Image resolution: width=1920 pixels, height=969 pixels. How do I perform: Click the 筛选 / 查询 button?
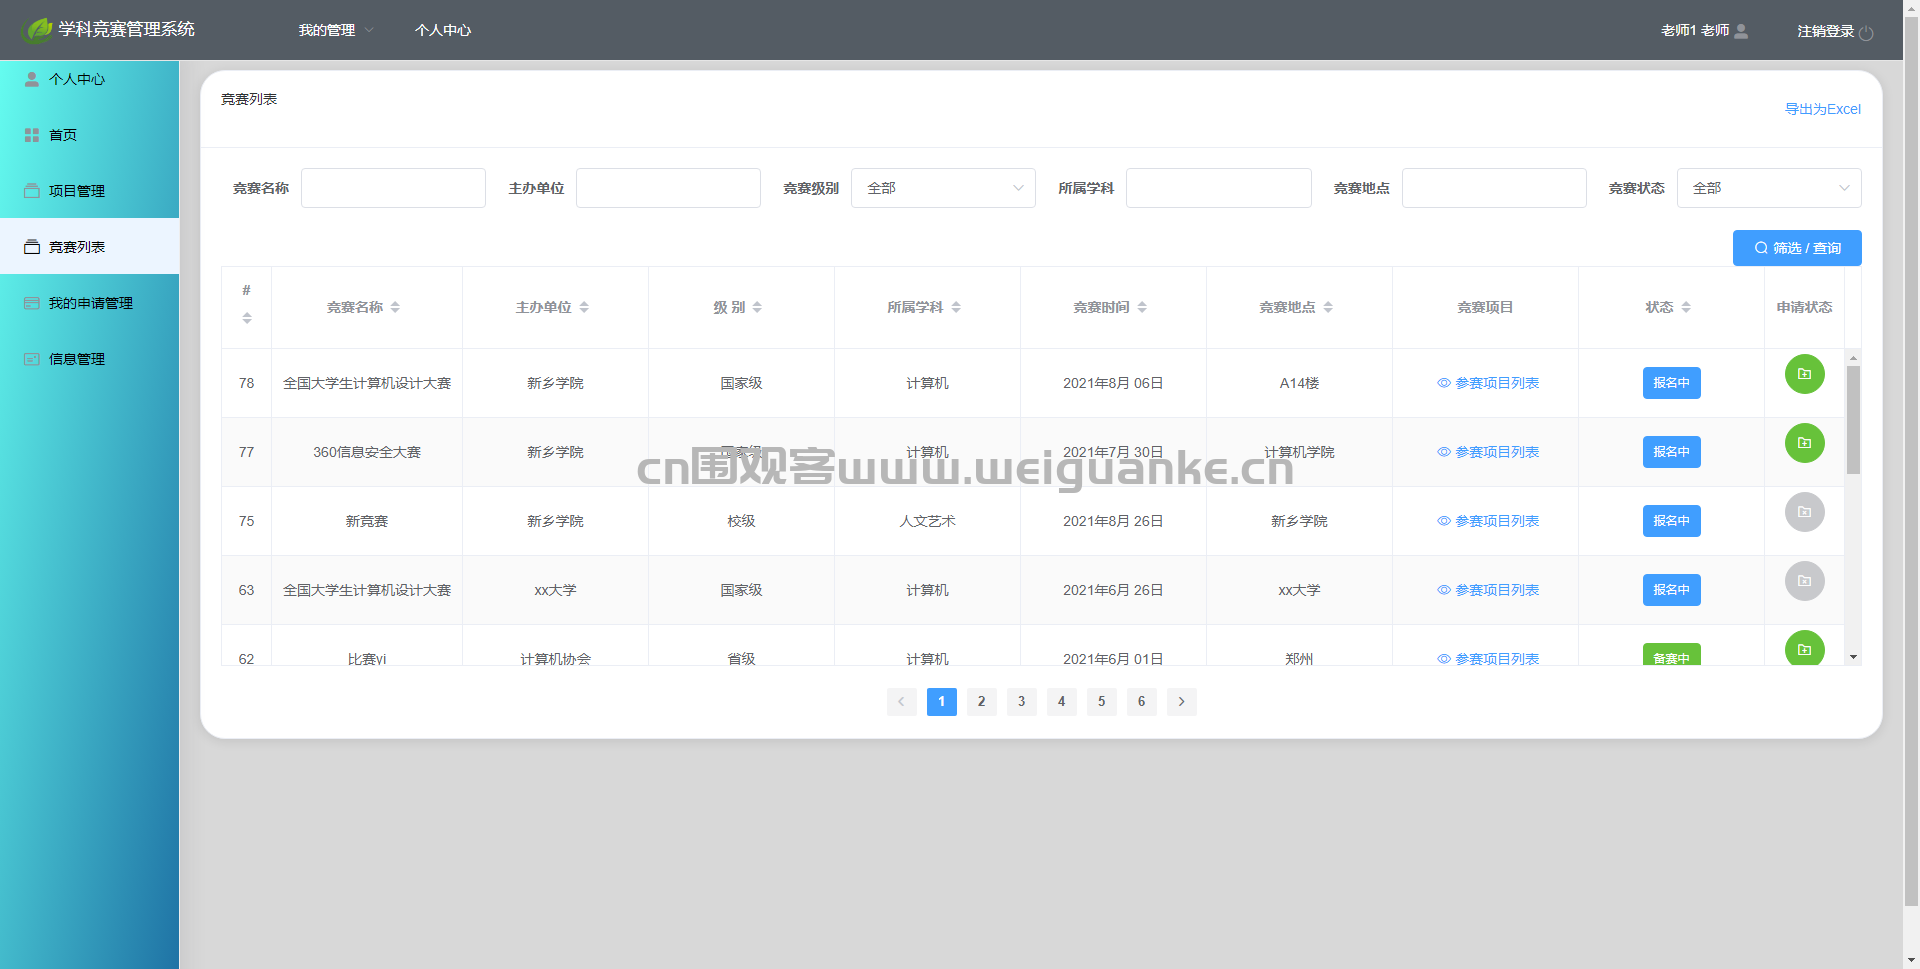pyautogui.click(x=1797, y=248)
